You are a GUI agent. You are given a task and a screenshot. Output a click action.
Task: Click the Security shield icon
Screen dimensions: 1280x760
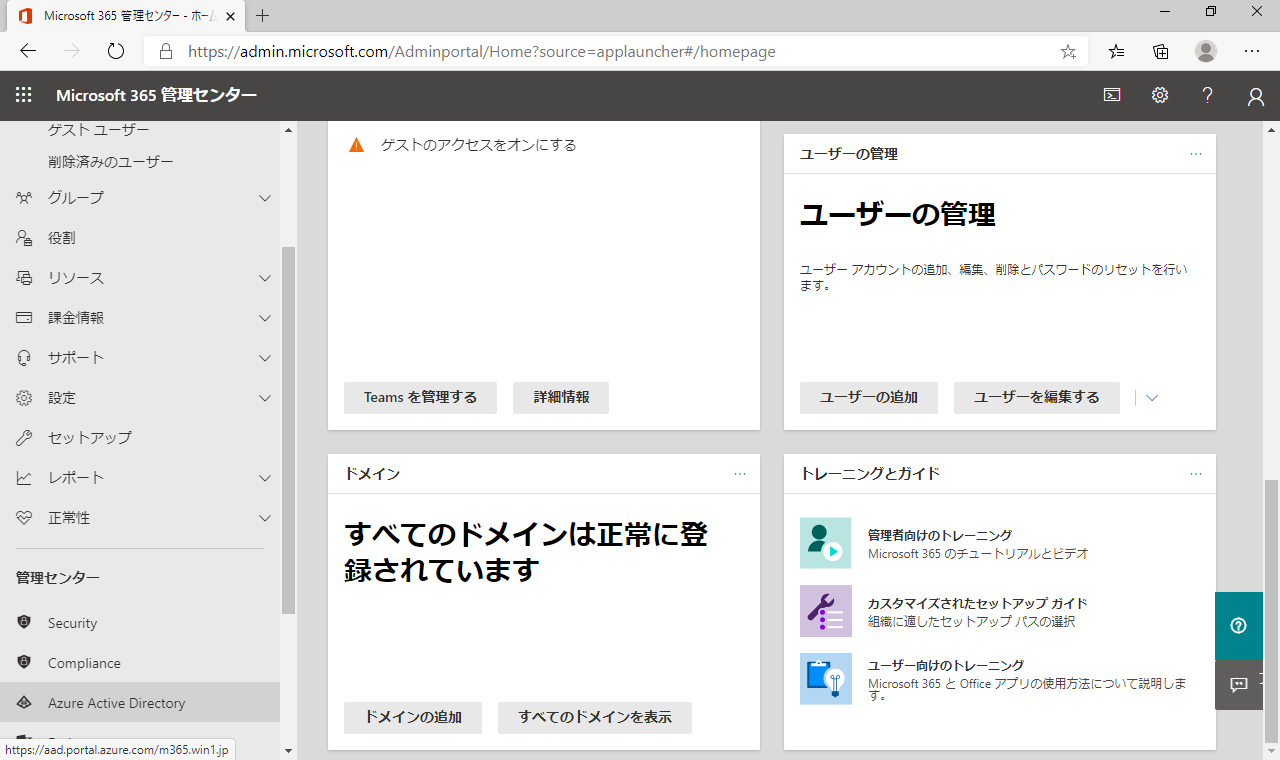click(25, 623)
